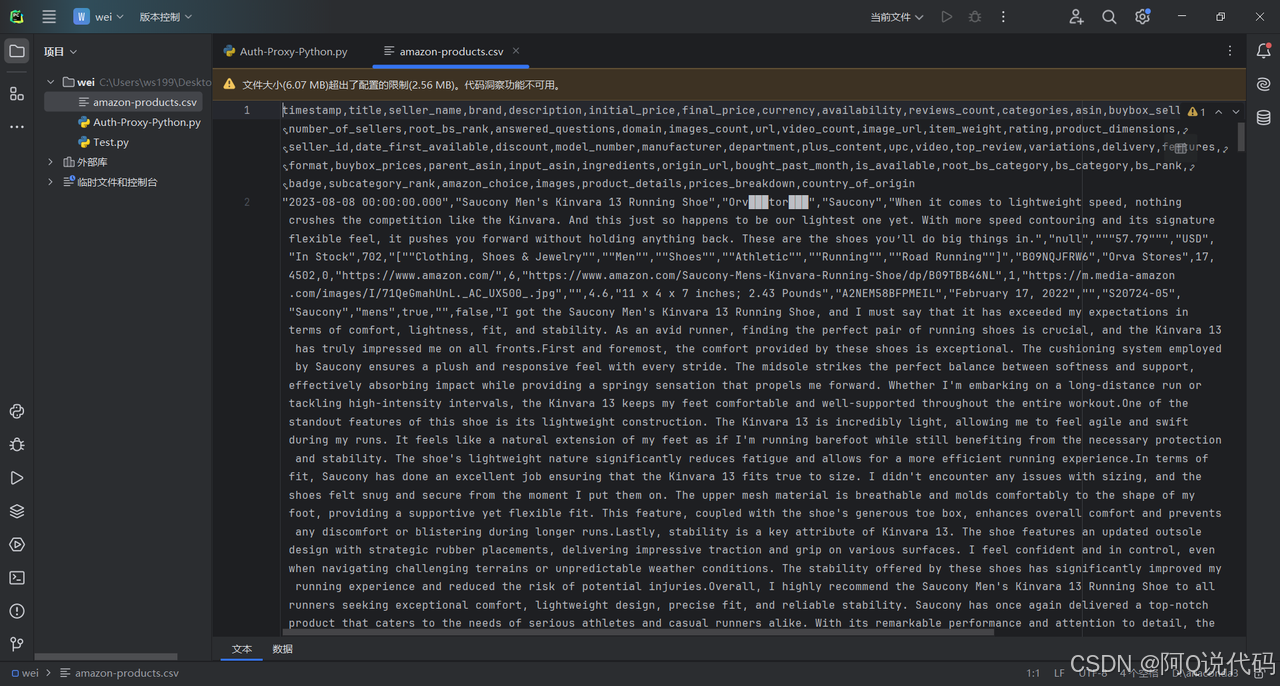Open Search Everywhere magnifier icon
Image resolution: width=1280 pixels, height=686 pixels.
pos(1109,17)
